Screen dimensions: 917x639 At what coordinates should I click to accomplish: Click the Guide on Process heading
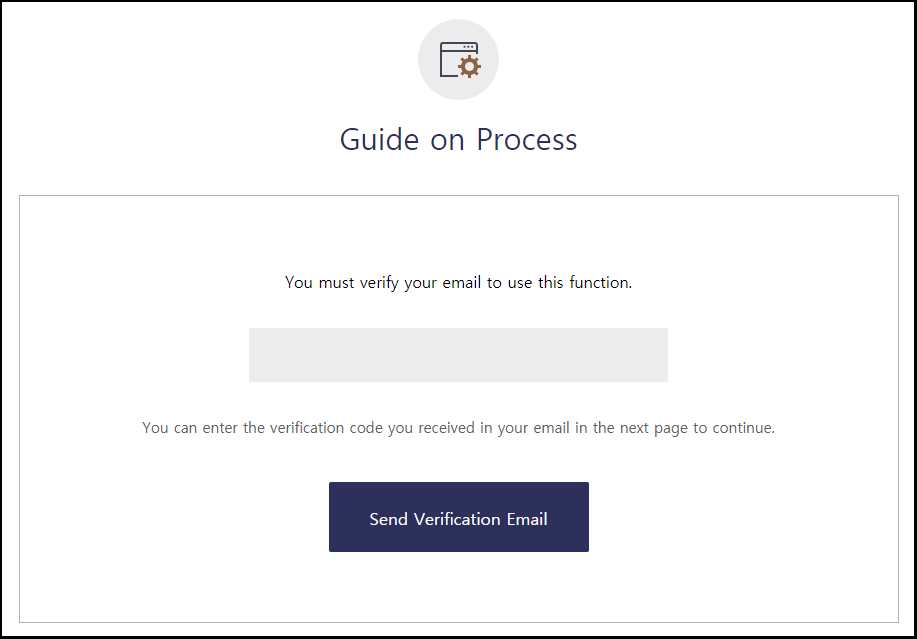pos(458,140)
